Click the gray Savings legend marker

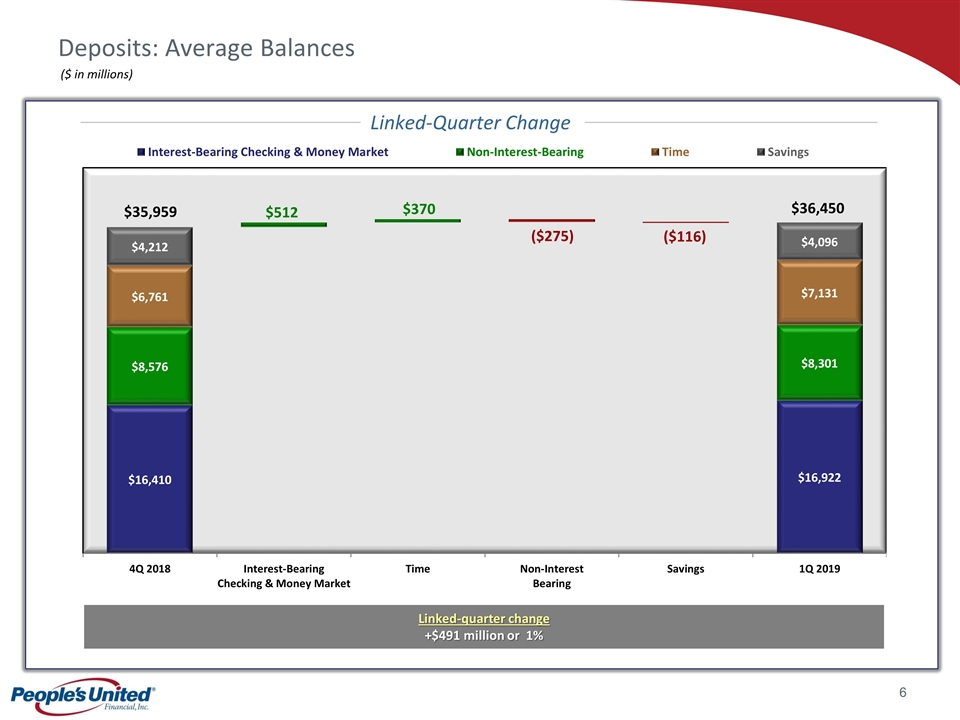coord(760,152)
